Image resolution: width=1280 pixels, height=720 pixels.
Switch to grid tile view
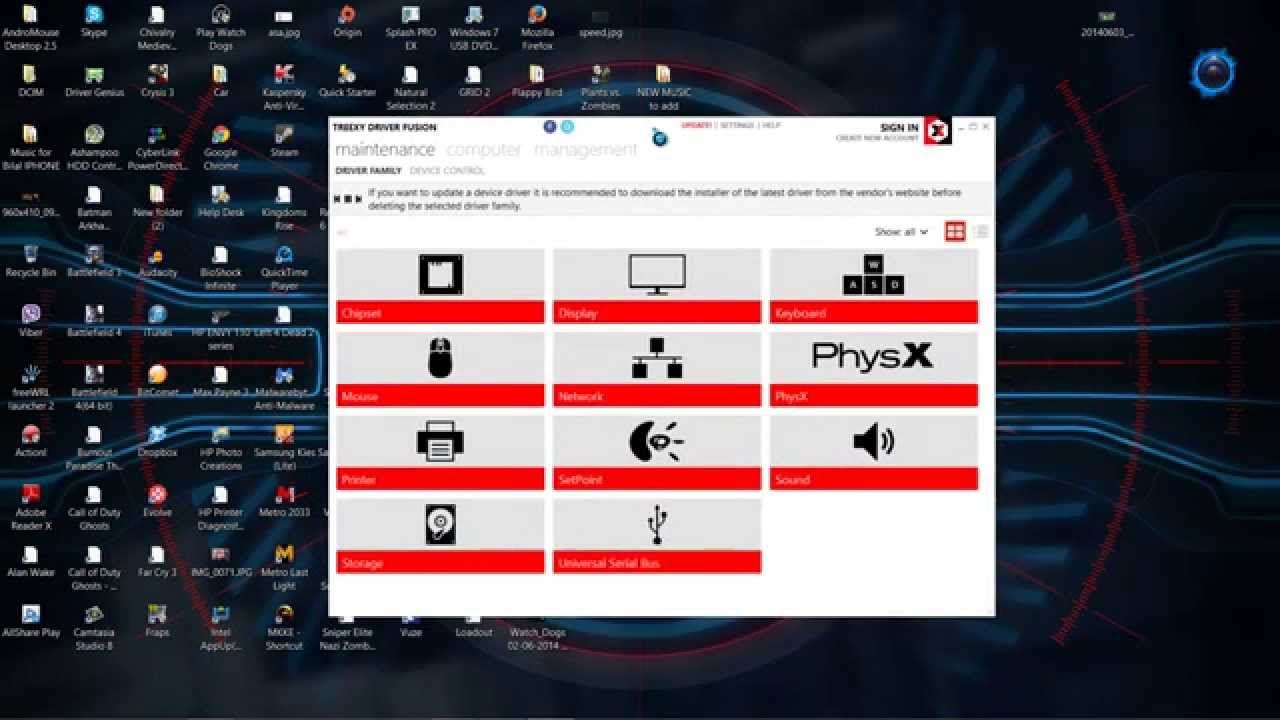(955, 232)
